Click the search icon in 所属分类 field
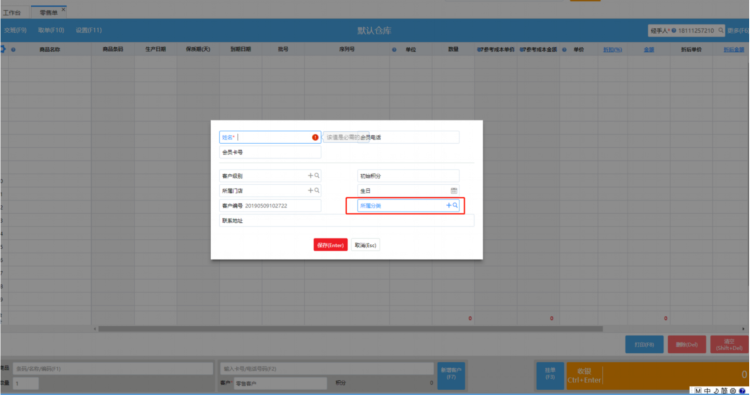Screen dimensions: 750x395 click(455, 205)
